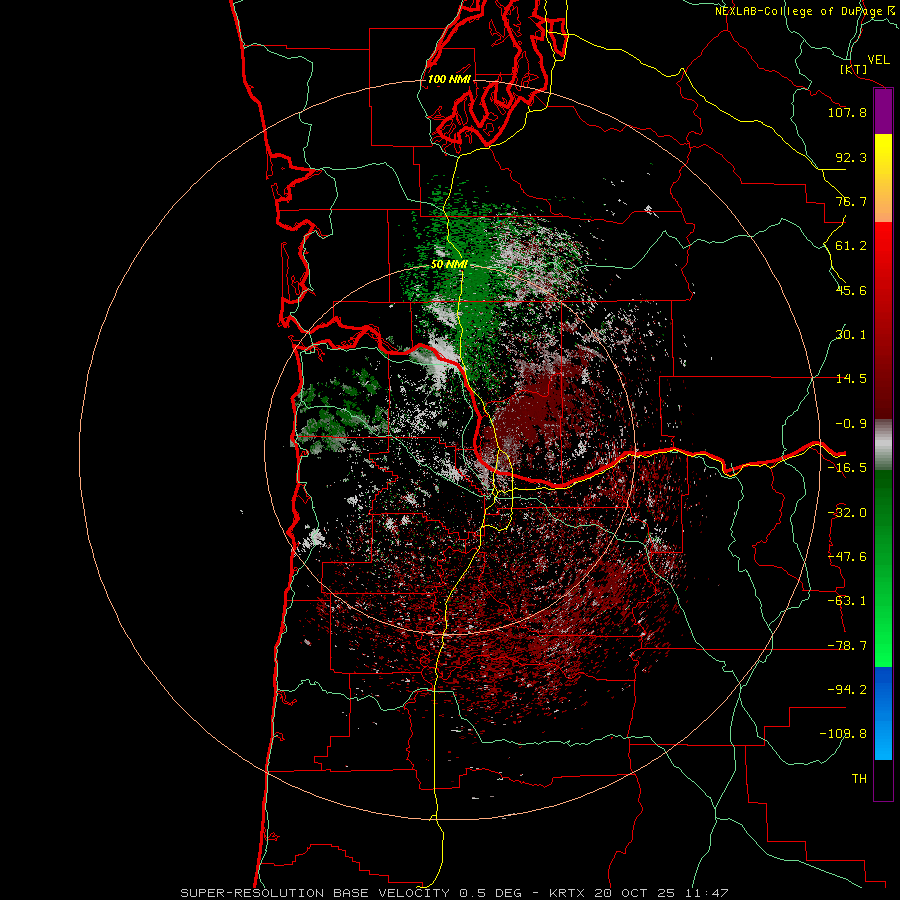Click the -16.5 velocity scale value
Image resolution: width=900 pixels, height=900 pixels.
[847, 468]
